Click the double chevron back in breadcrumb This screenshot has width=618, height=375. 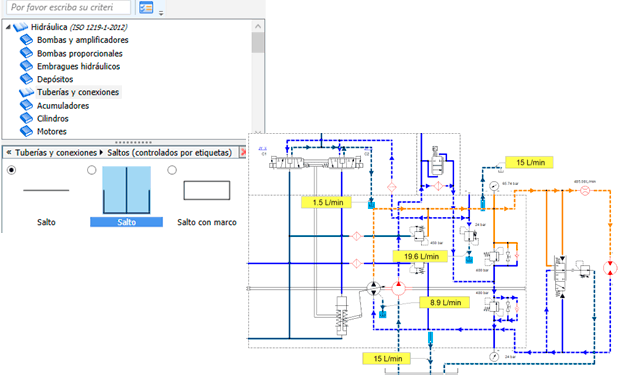click(x=9, y=152)
